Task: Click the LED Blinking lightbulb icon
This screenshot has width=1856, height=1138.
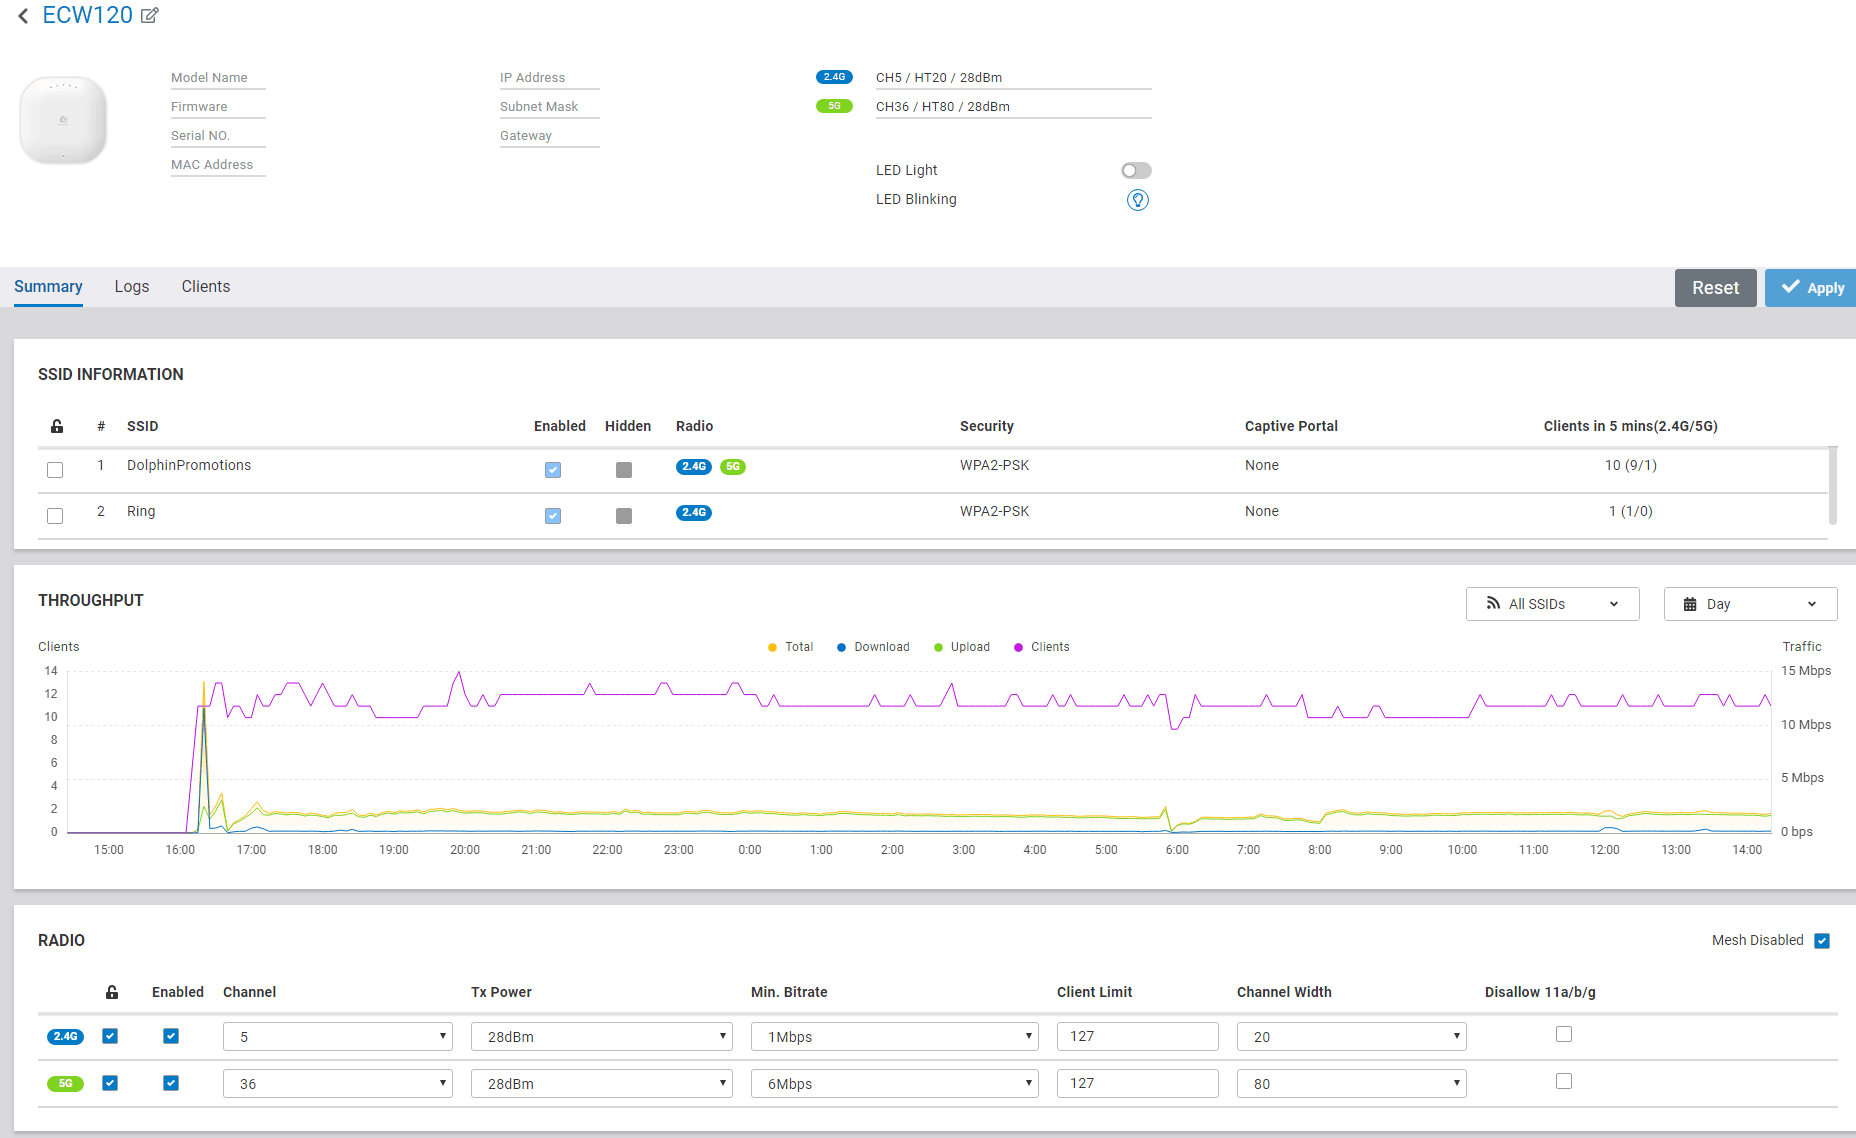Action: (x=1137, y=200)
